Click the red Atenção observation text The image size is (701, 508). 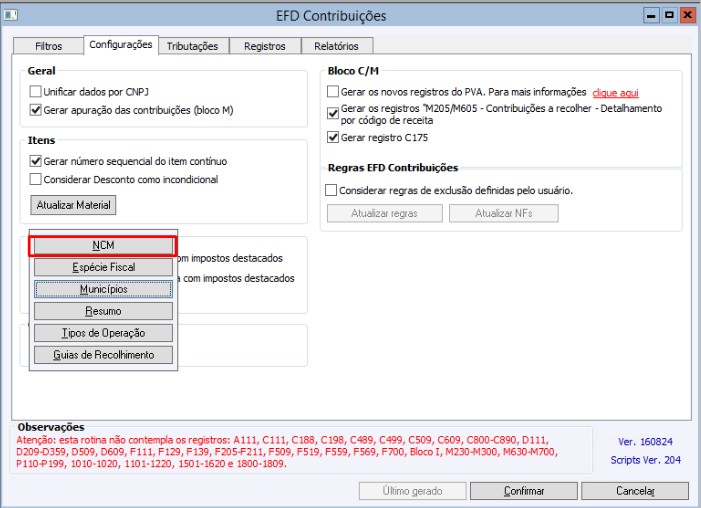(287, 452)
